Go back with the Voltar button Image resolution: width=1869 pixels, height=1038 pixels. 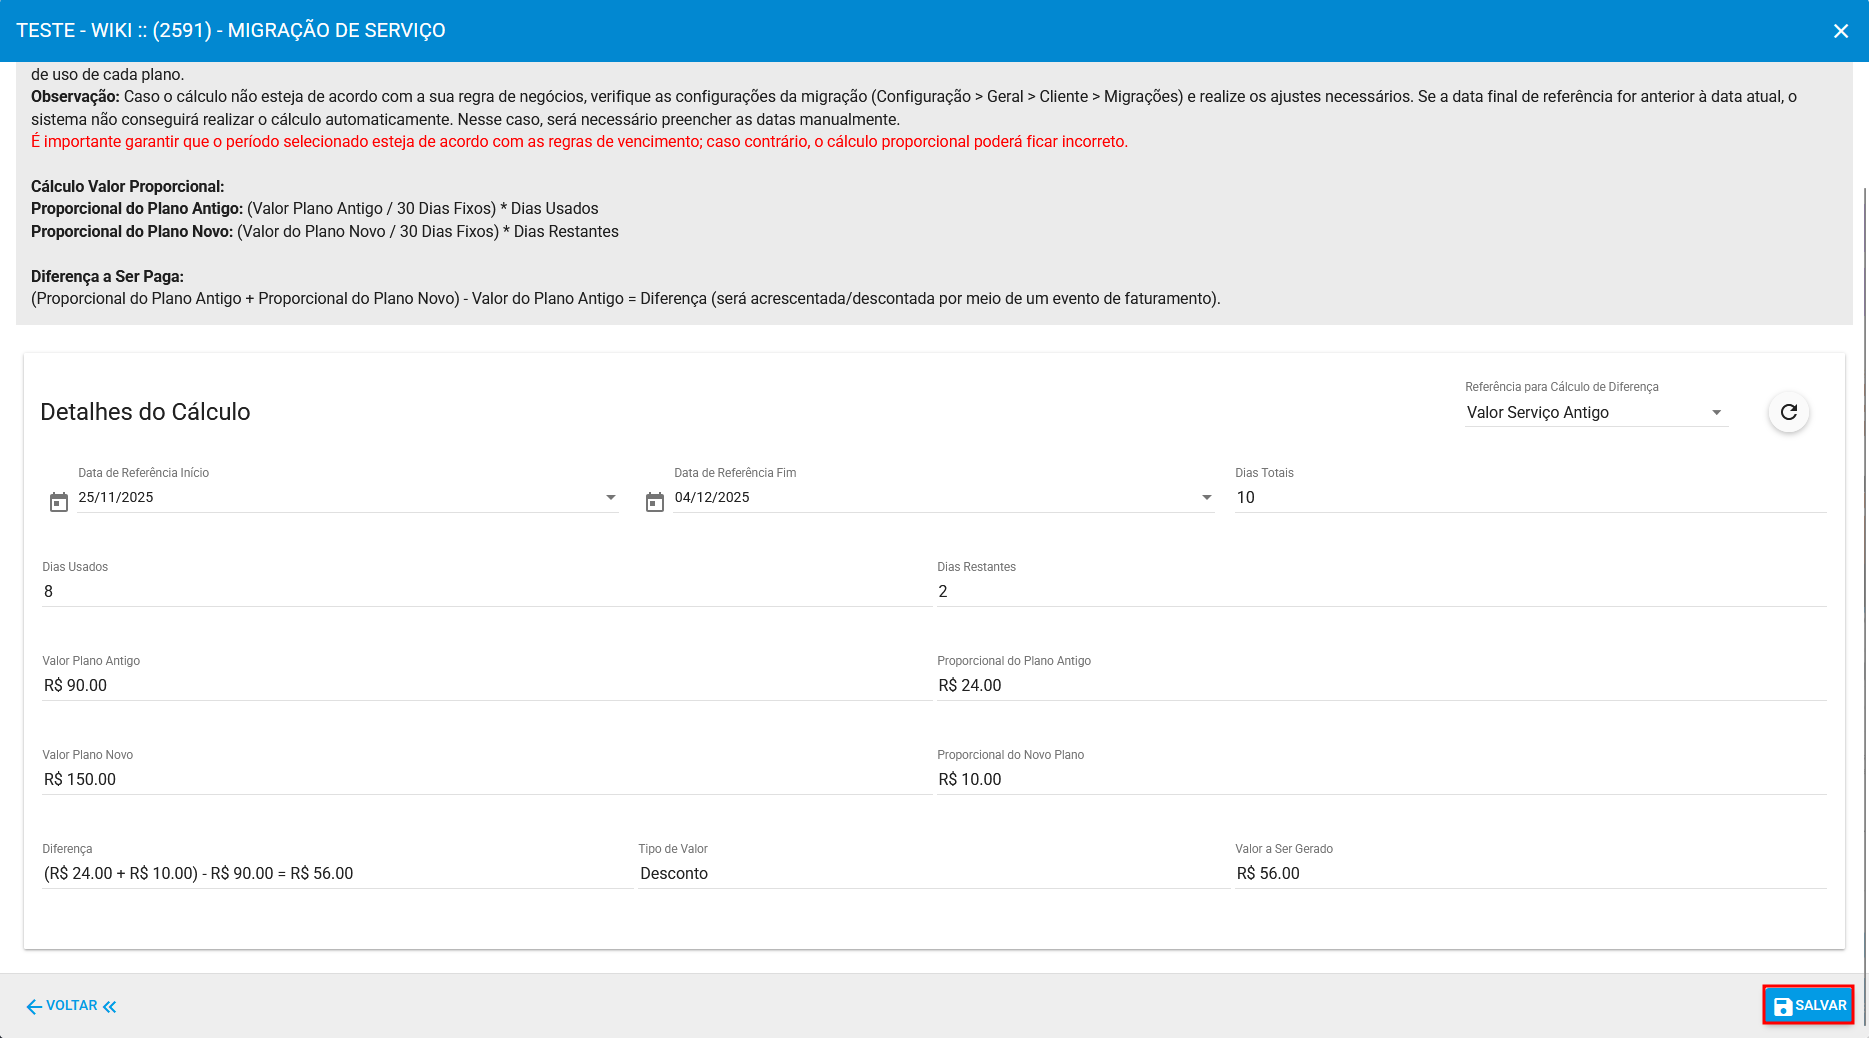click(71, 1006)
